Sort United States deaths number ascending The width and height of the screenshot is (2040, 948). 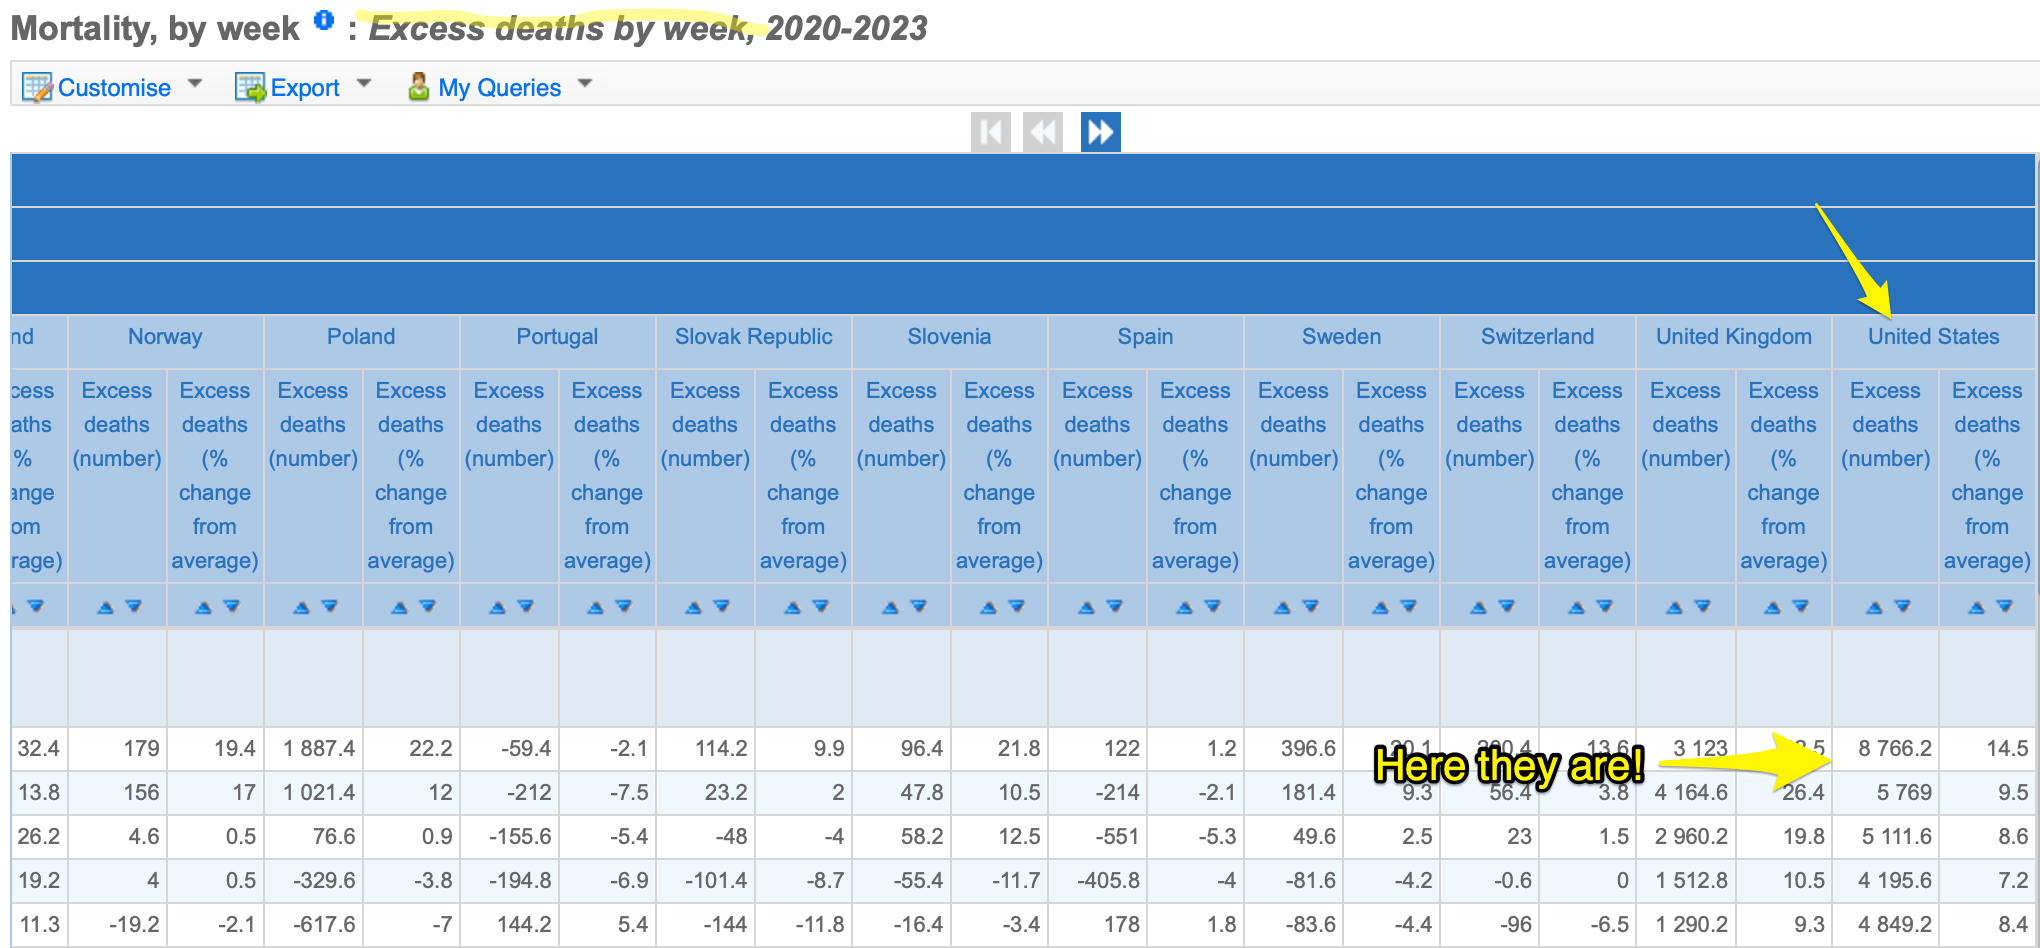(x=1875, y=607)
